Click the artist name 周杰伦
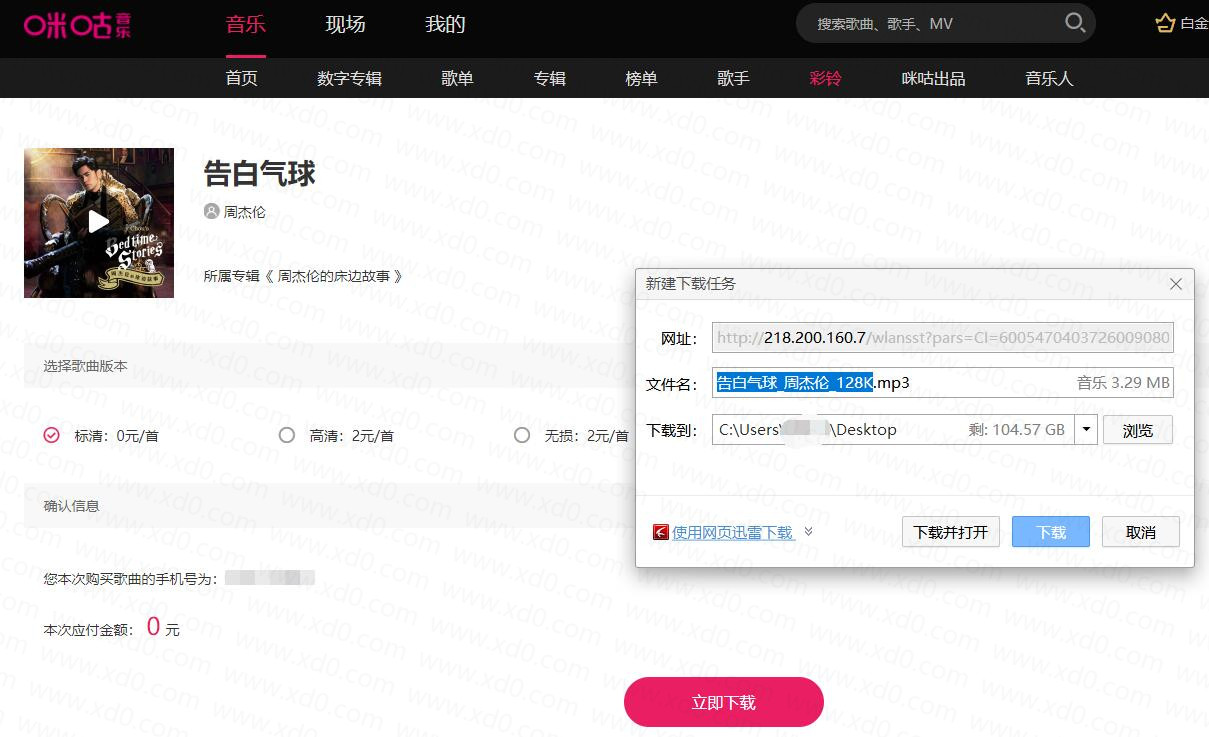Image resolution: width=1209 pixels, height=737 pixels. click(245, 212)
